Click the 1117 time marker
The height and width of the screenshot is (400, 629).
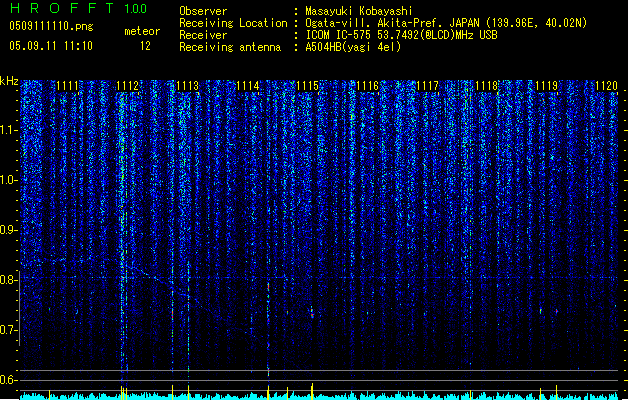(427, 86)
